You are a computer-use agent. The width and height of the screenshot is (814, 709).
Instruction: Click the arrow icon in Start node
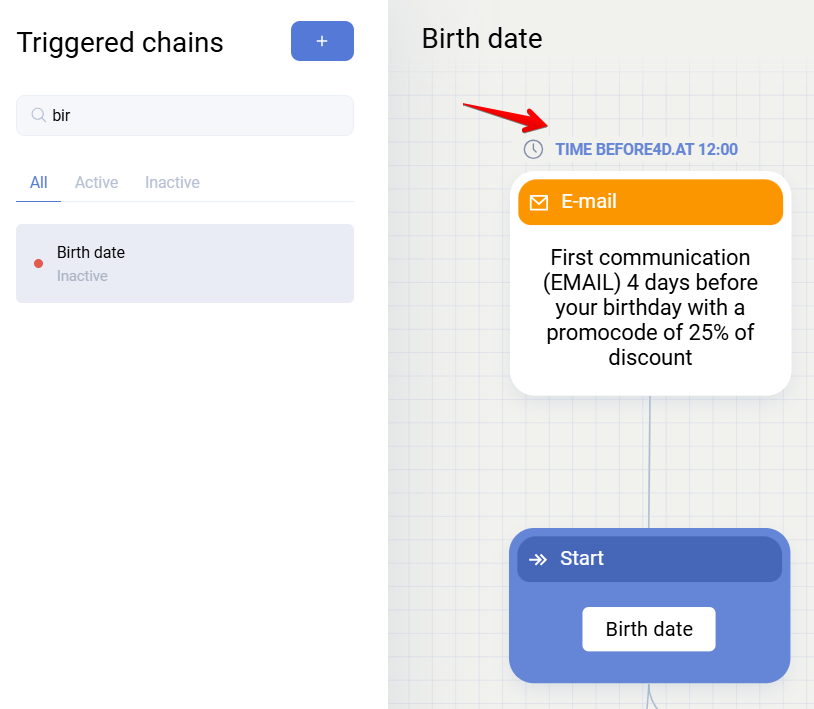(x=538, y=559)
